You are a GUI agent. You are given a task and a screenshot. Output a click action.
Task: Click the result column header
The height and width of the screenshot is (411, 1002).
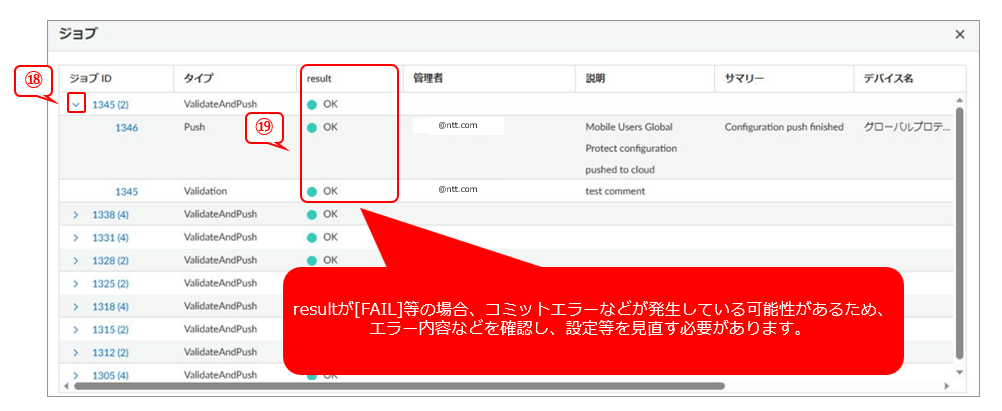tap(320, 78)
